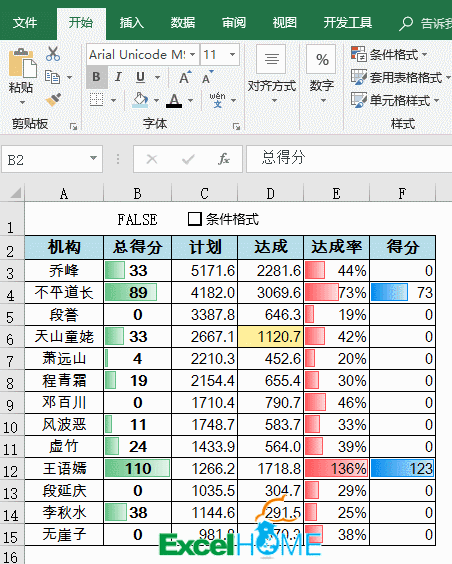Open the alignment (对齐方式) group
The height and width of the screenshot is (564, 452).
272,74
